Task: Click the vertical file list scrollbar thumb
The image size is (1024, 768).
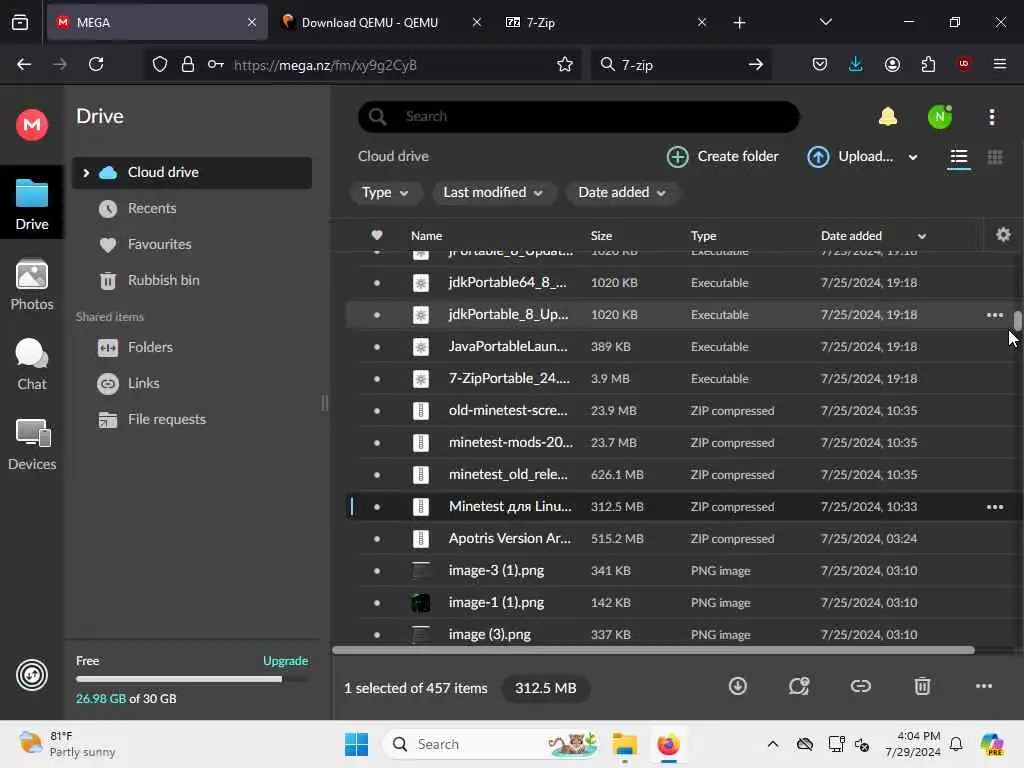Action: pyautogui.click(x=1017, y=321)
